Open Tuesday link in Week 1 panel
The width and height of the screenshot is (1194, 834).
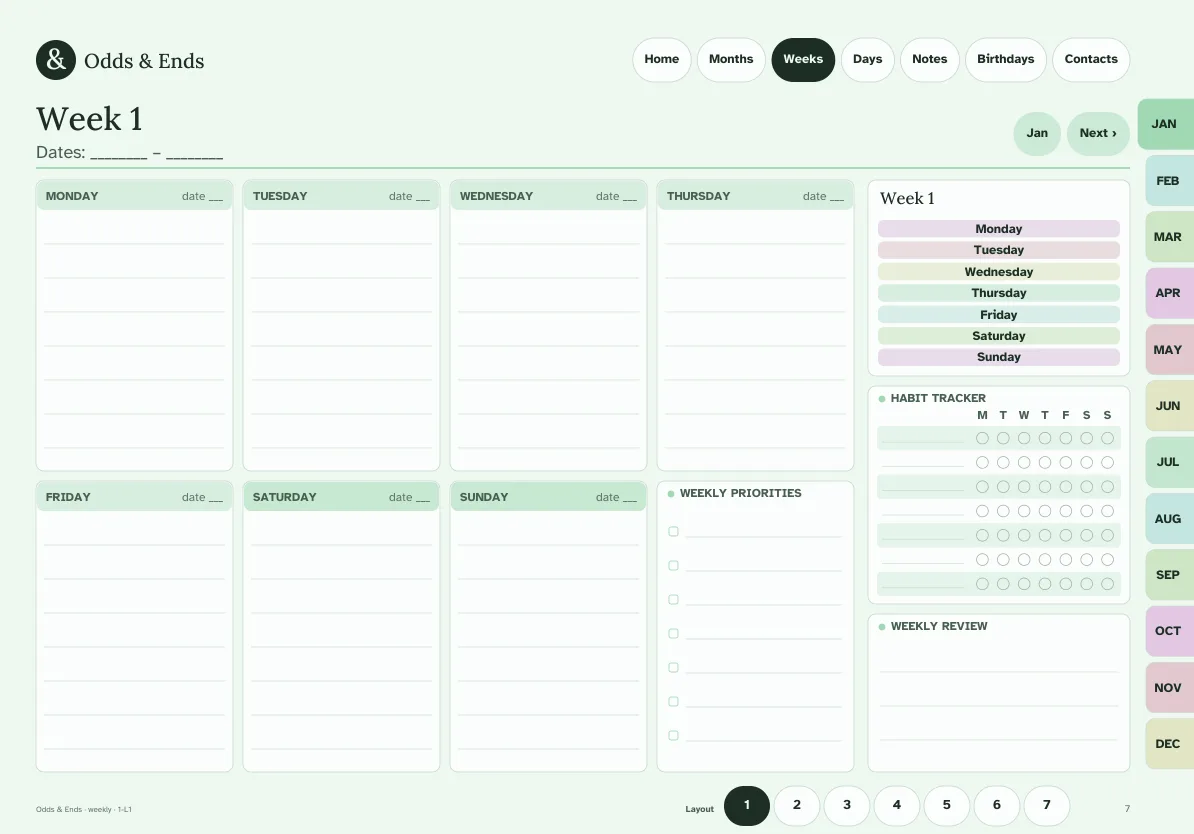(998, 250)
